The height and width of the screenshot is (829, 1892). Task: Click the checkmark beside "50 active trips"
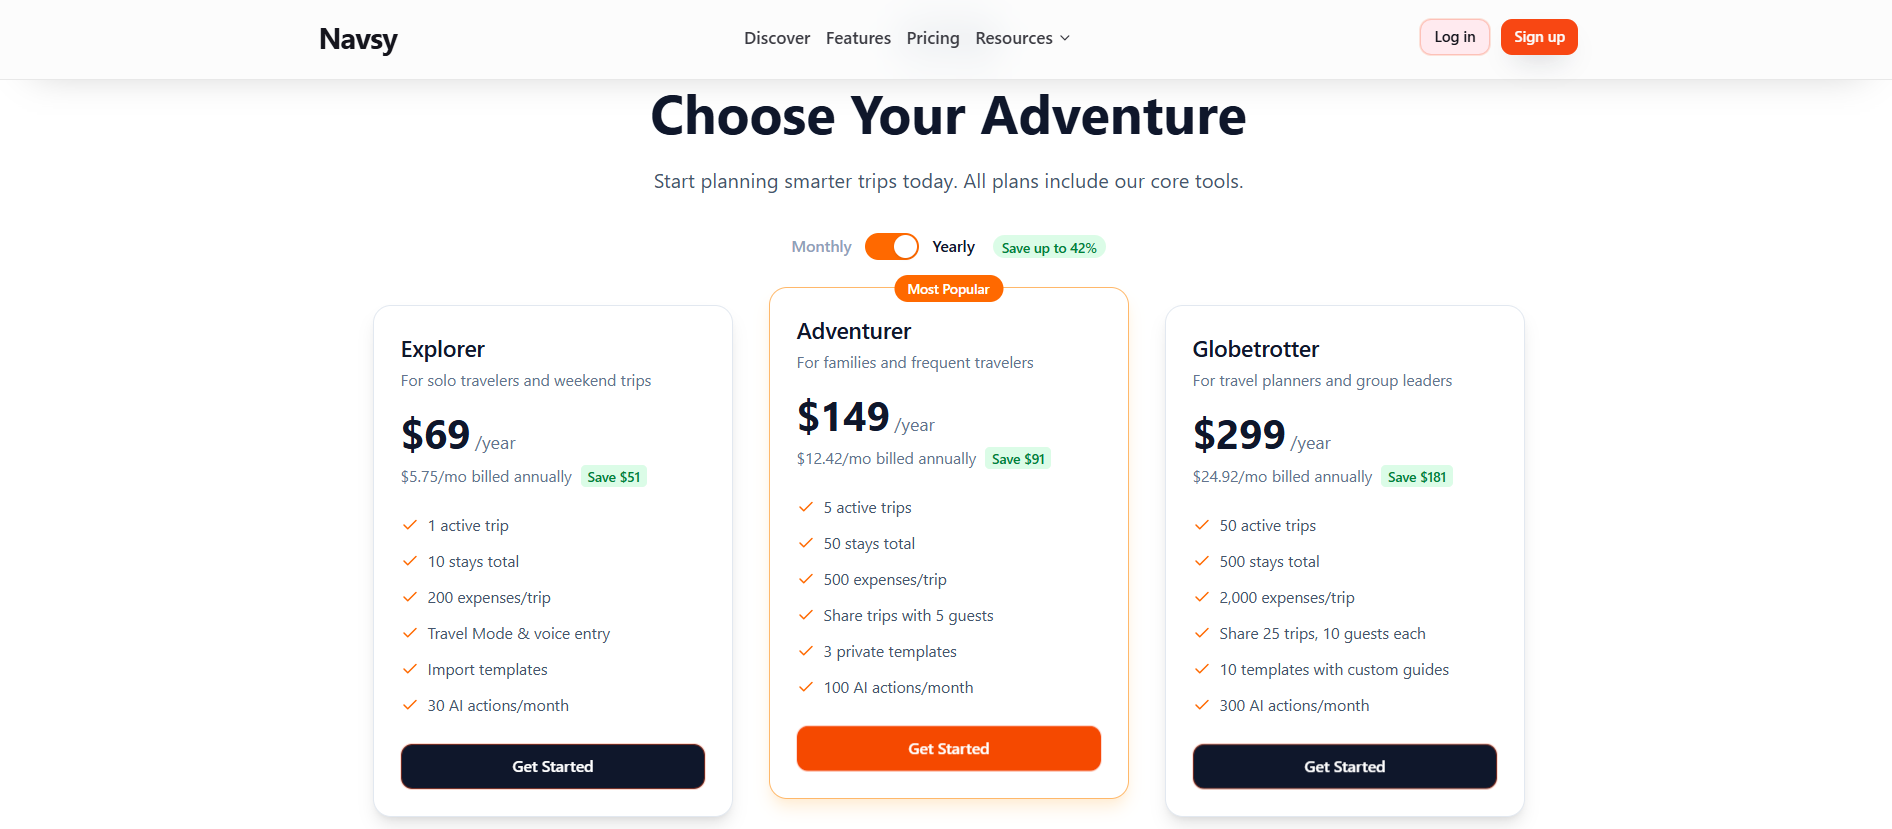coord(1202,524)
